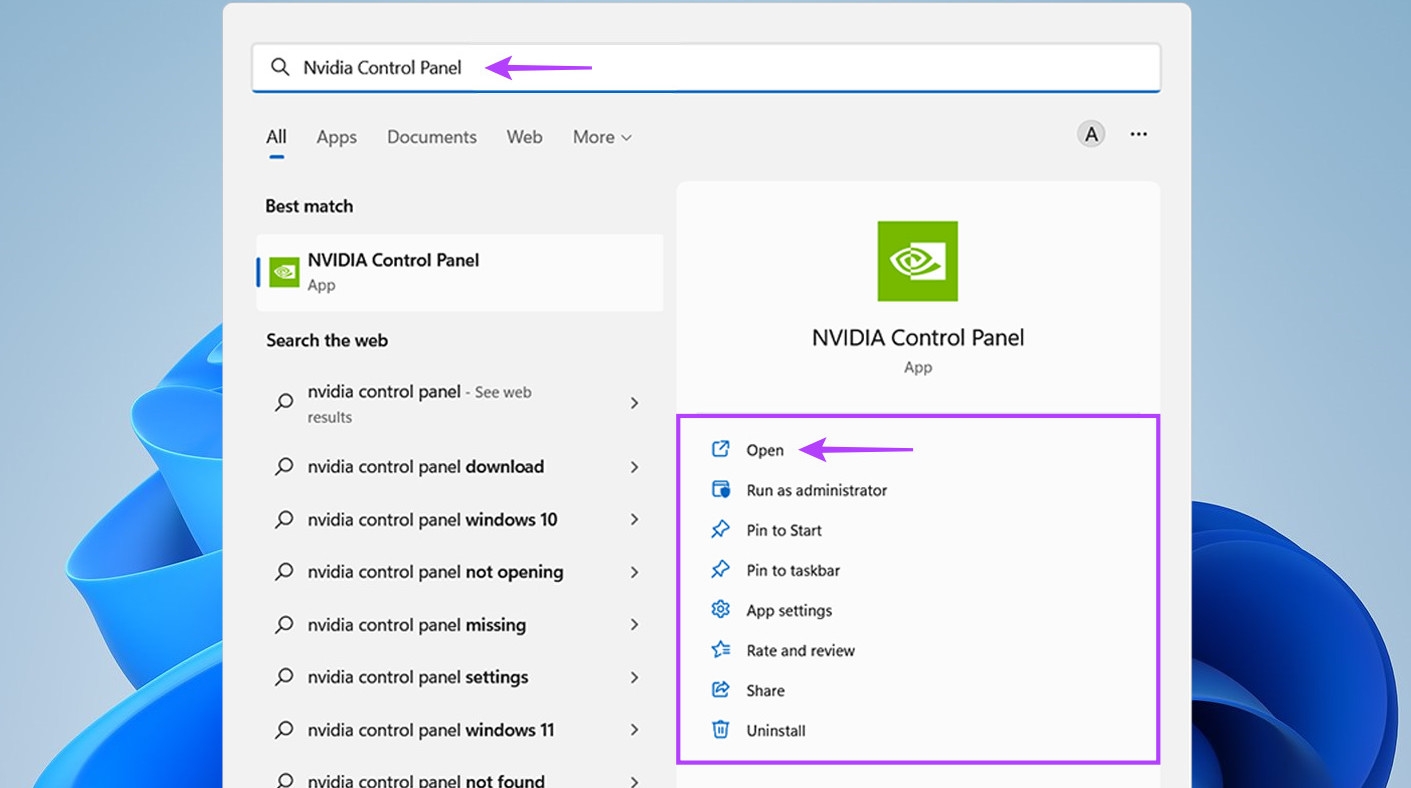The image size is (1411, 788).
Task: Expand the "nvidia control panel download" suggestion arrow
Action: pyautogui.click(x=634, y=467)
